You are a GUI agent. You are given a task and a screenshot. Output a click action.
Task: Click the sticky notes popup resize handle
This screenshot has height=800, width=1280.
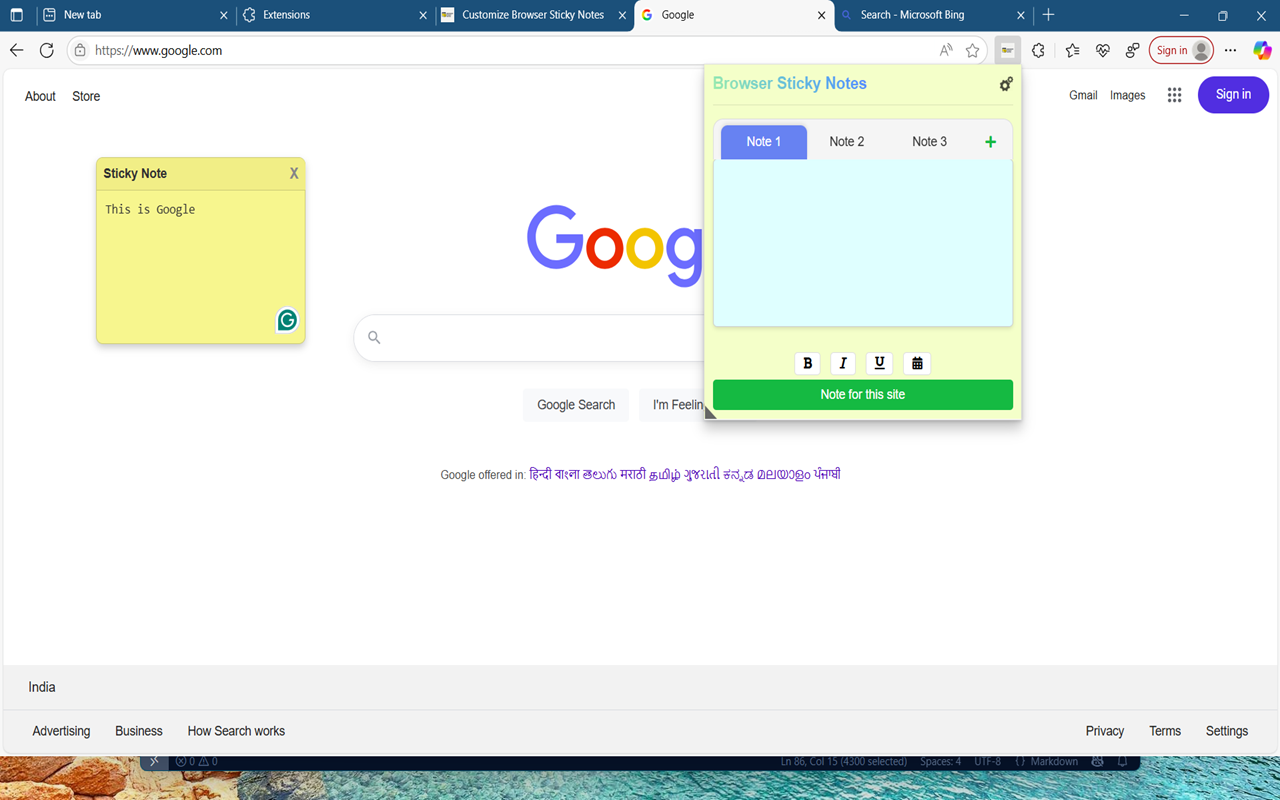710,412
